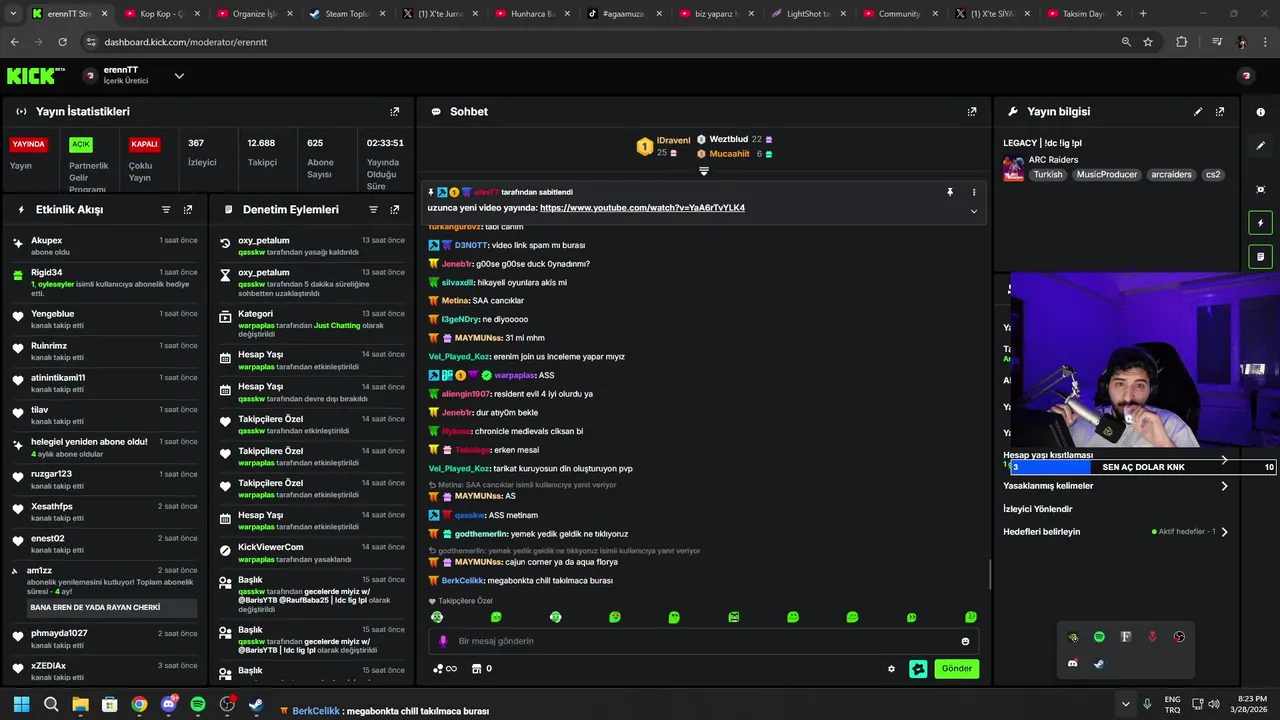Screen dimensions: 1280x720
Task: Open the Windows Start menu
Action: coord(21,704)
